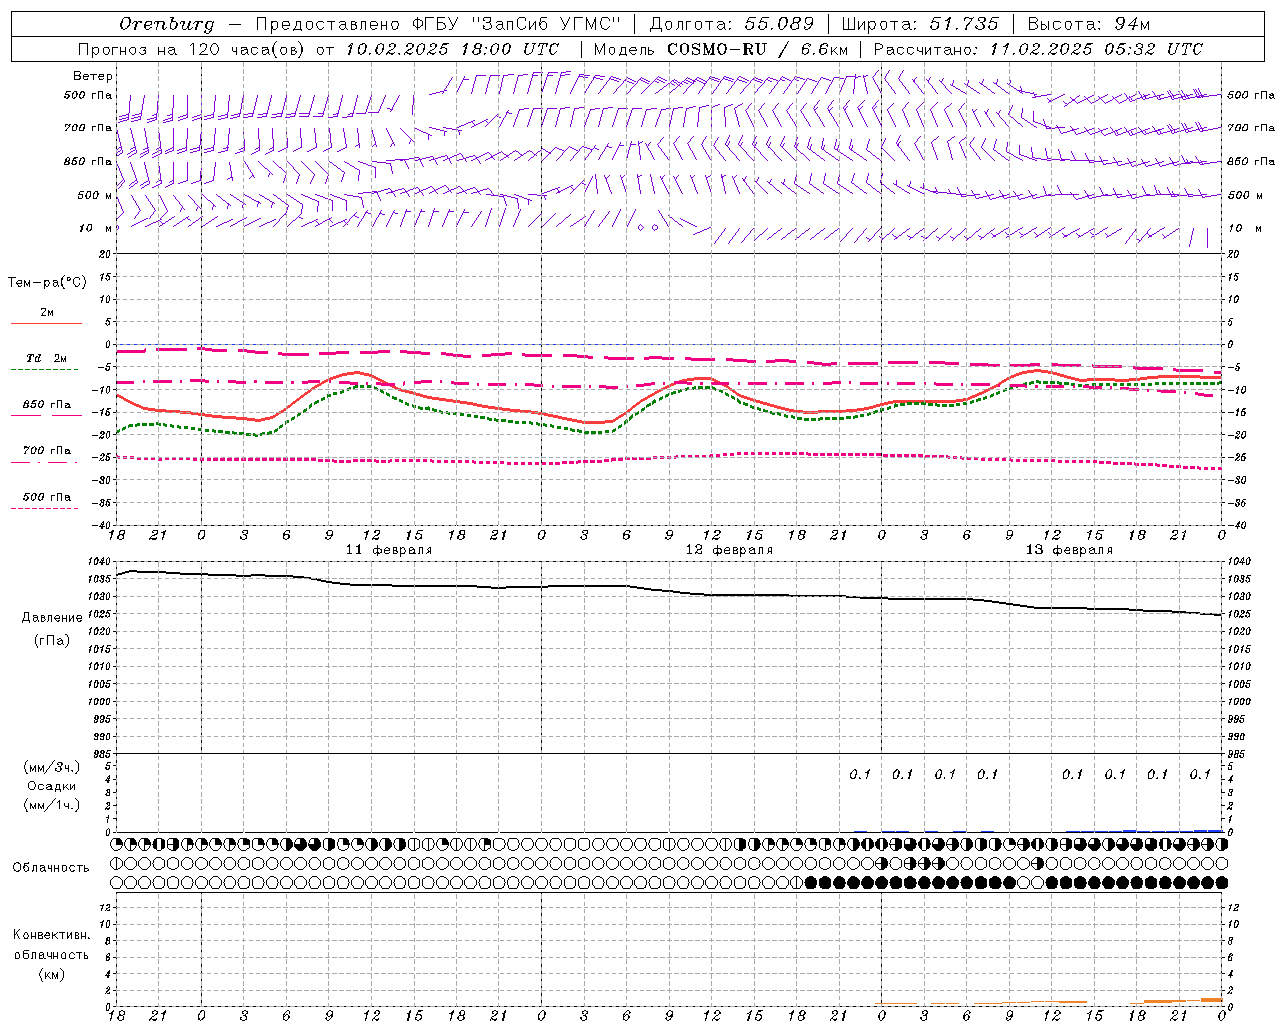Image resolution: width=1280 pixels, height=1024 pixels.
Task: Click the (мм/3ч.) precipitation unit label
Action: point(52,767)
